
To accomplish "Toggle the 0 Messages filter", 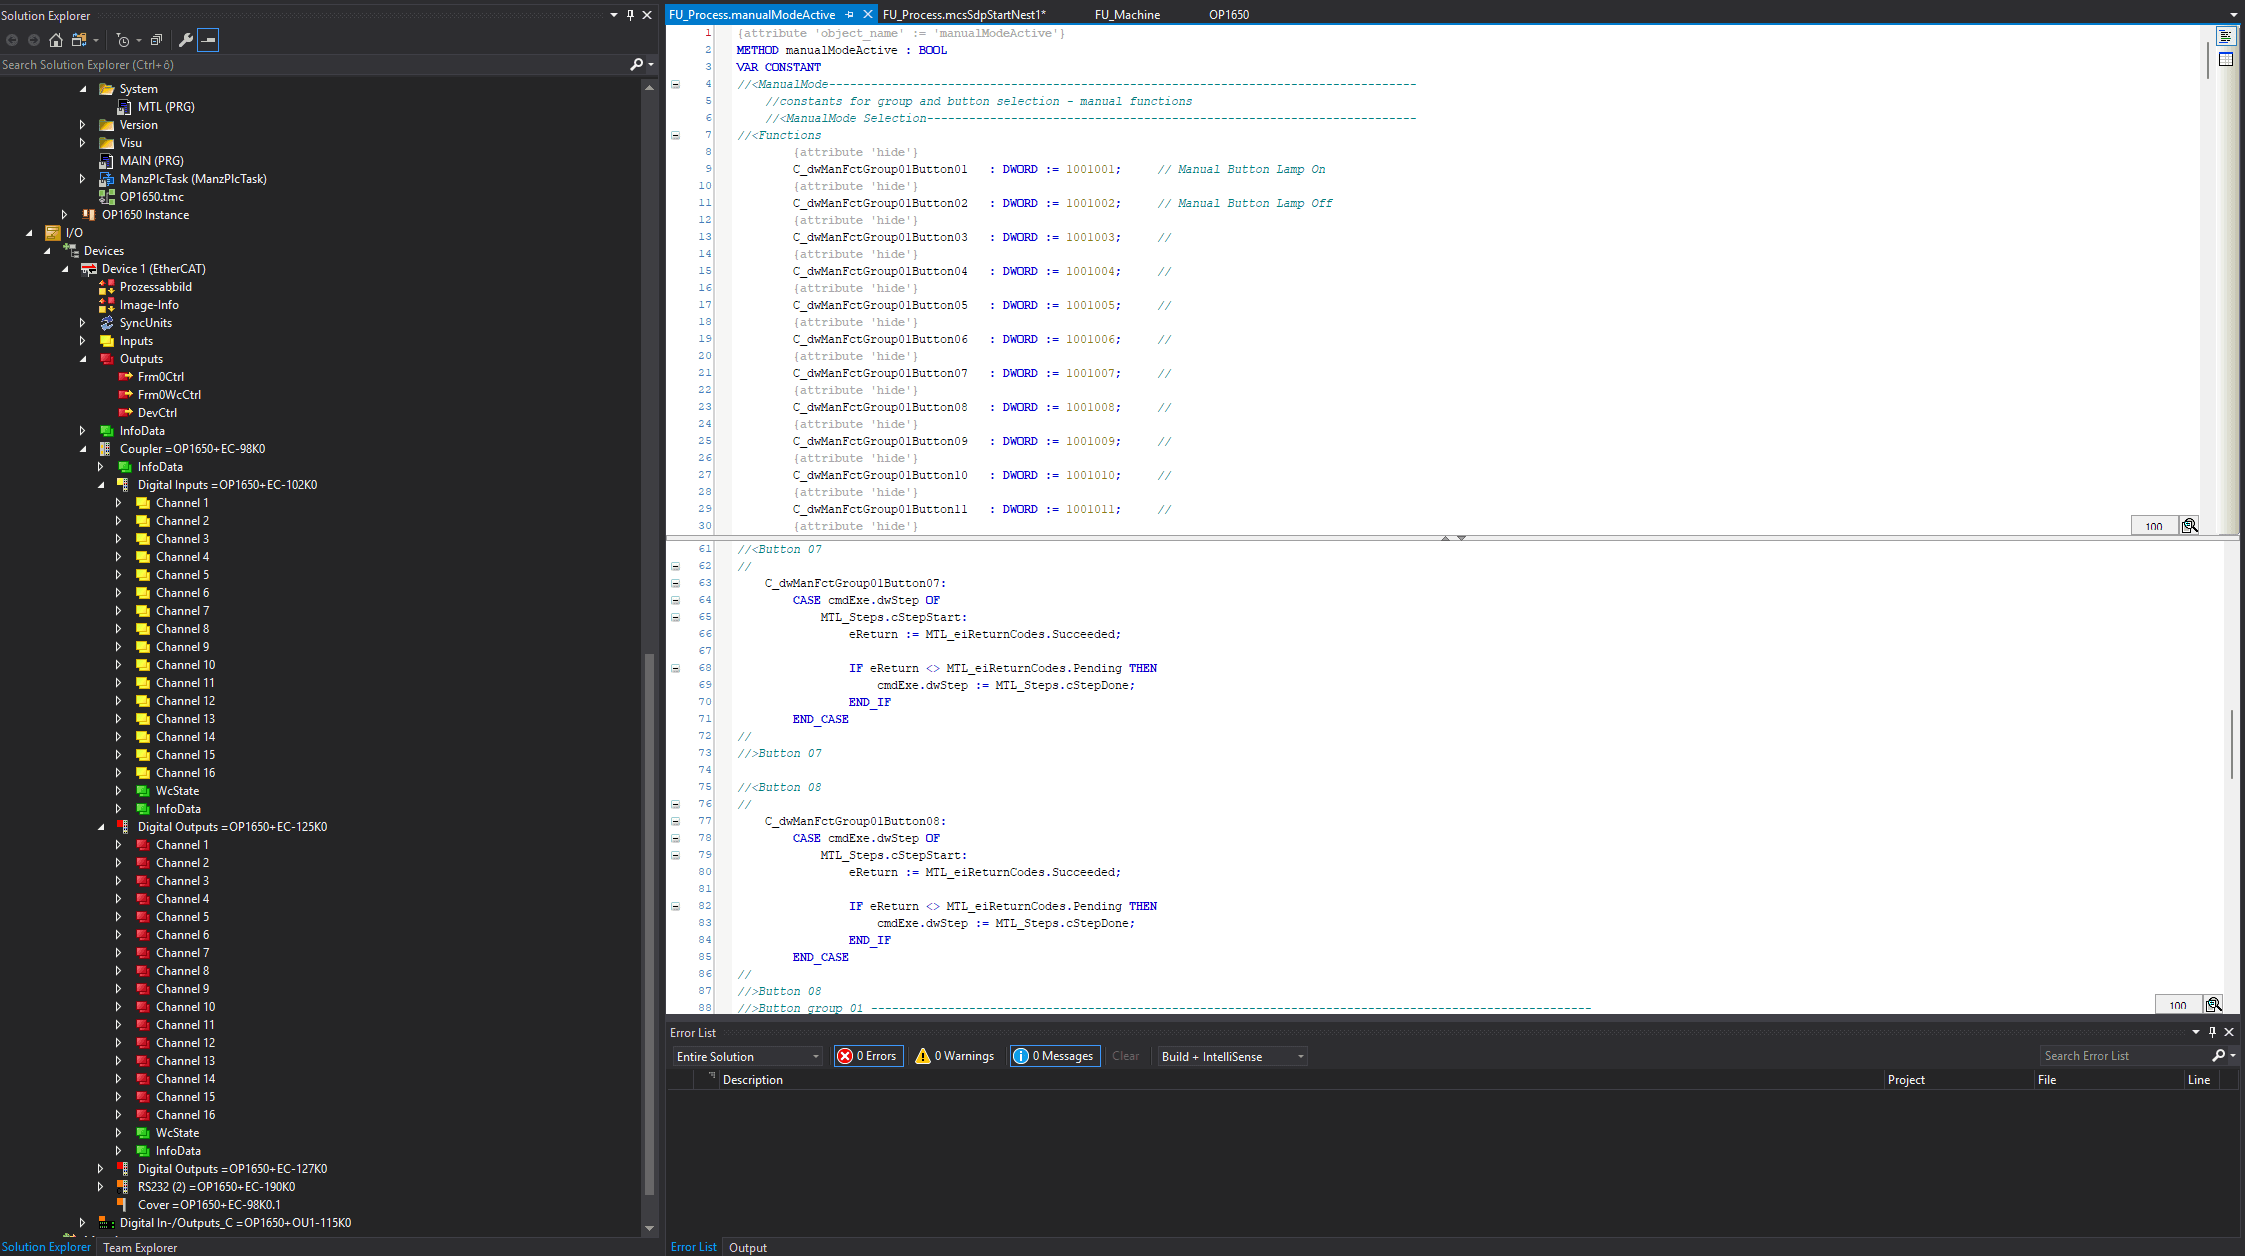I will (x=1054, y=1056).
